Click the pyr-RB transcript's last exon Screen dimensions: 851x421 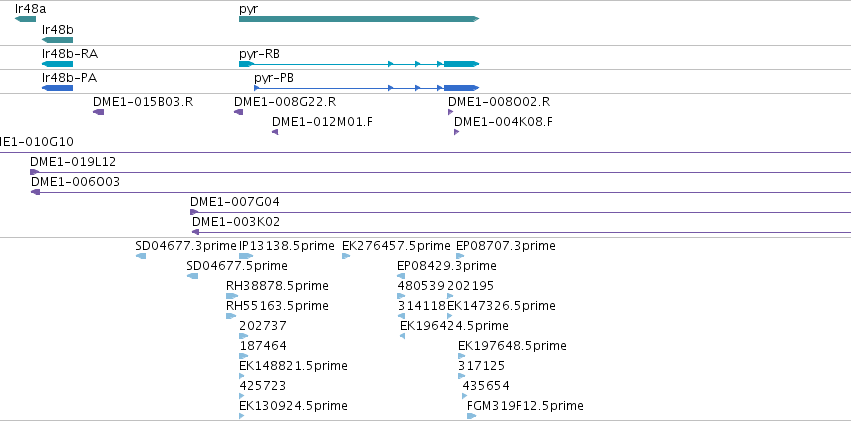pos(461,64)
